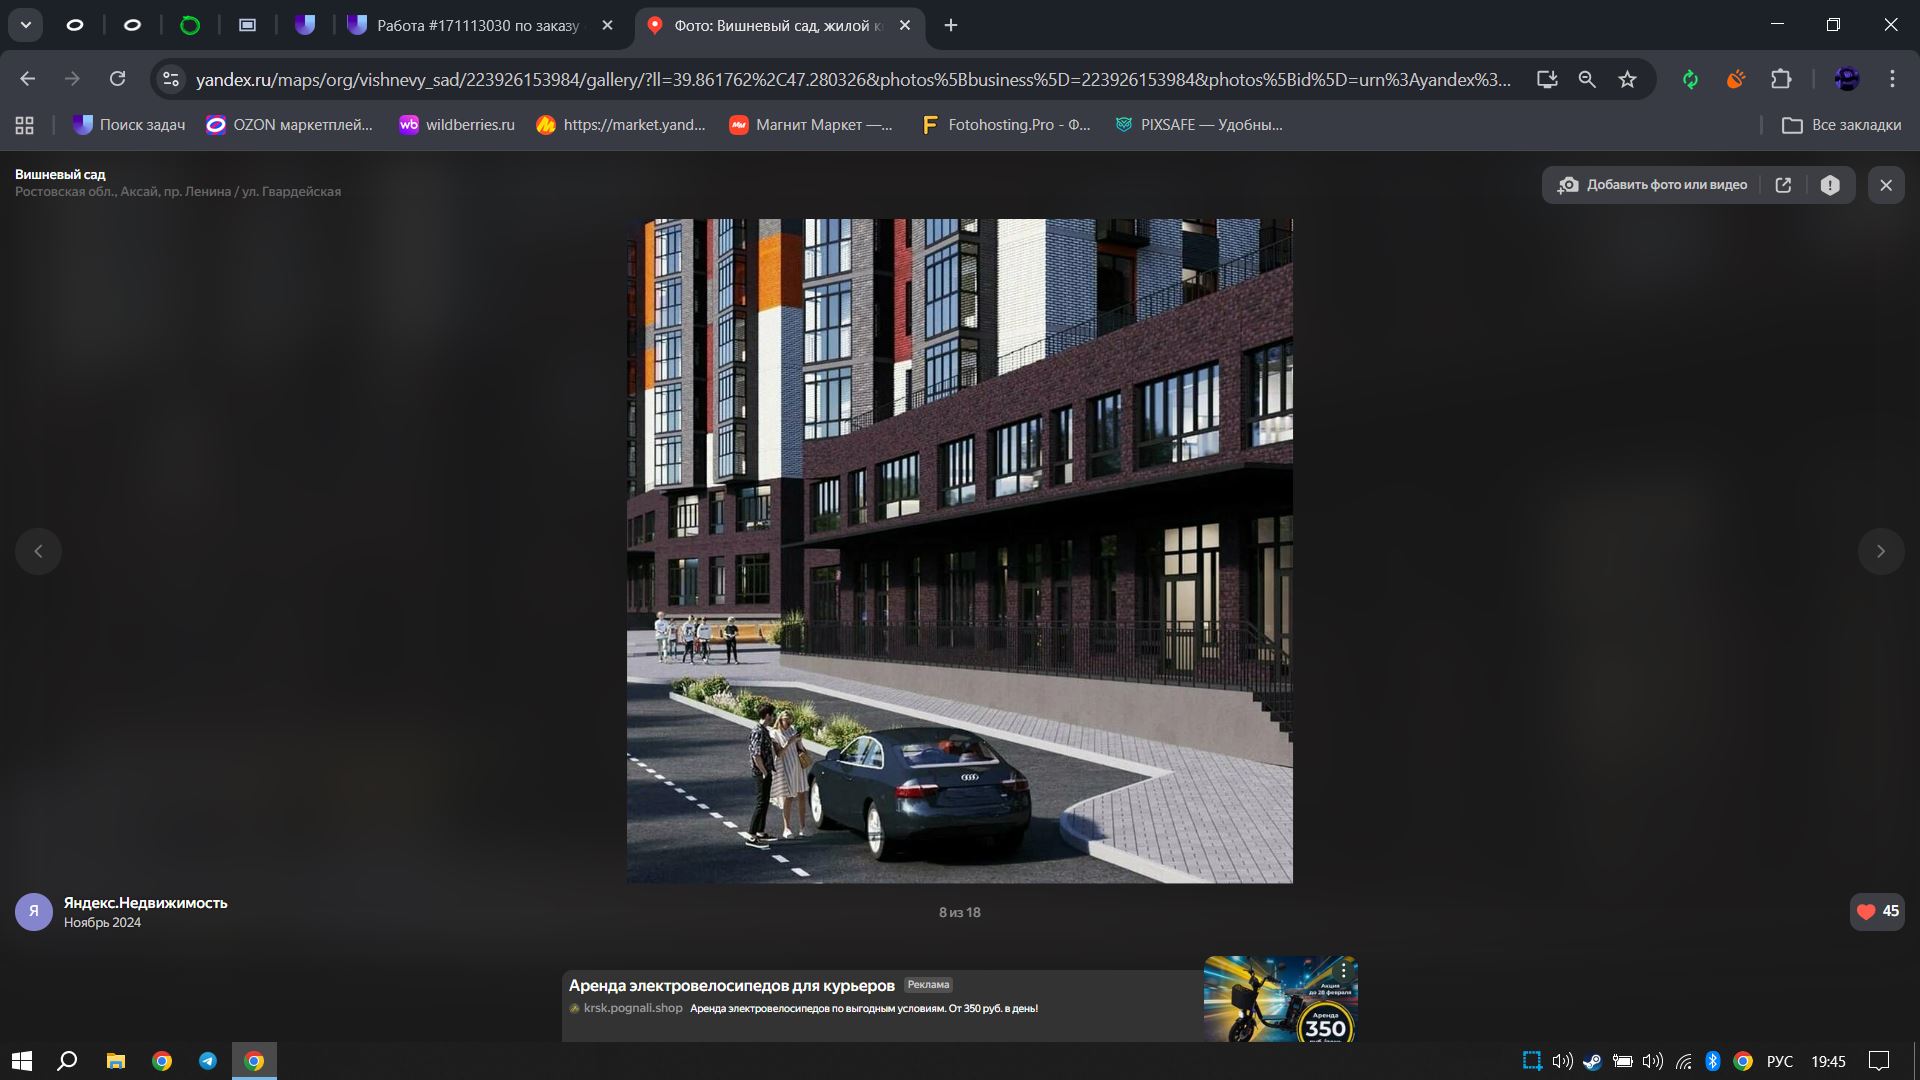Expand tab search dropdown arrow
This screenshot has height=1080, width=1920.
[x=26, y=25]
